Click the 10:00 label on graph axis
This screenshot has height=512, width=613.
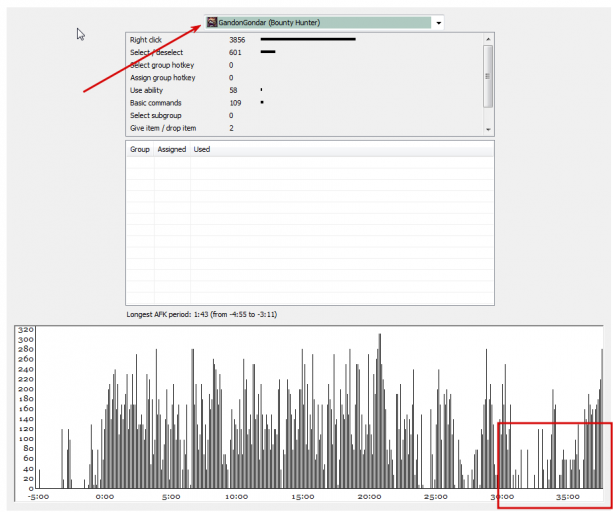coord(237,497)
